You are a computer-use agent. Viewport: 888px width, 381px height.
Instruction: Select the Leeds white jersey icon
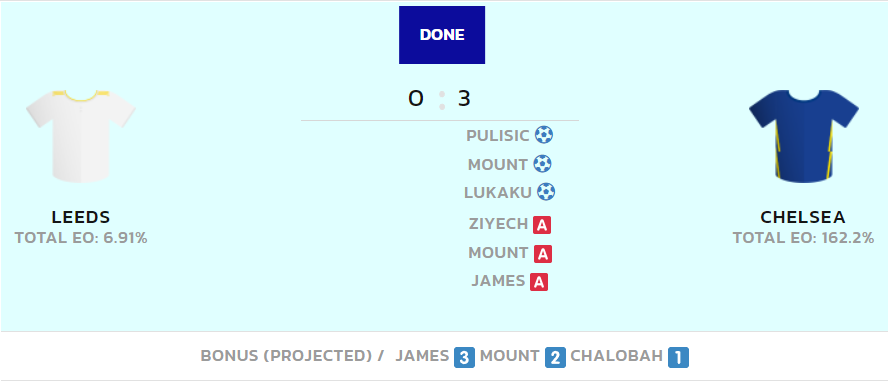(81, 136)
